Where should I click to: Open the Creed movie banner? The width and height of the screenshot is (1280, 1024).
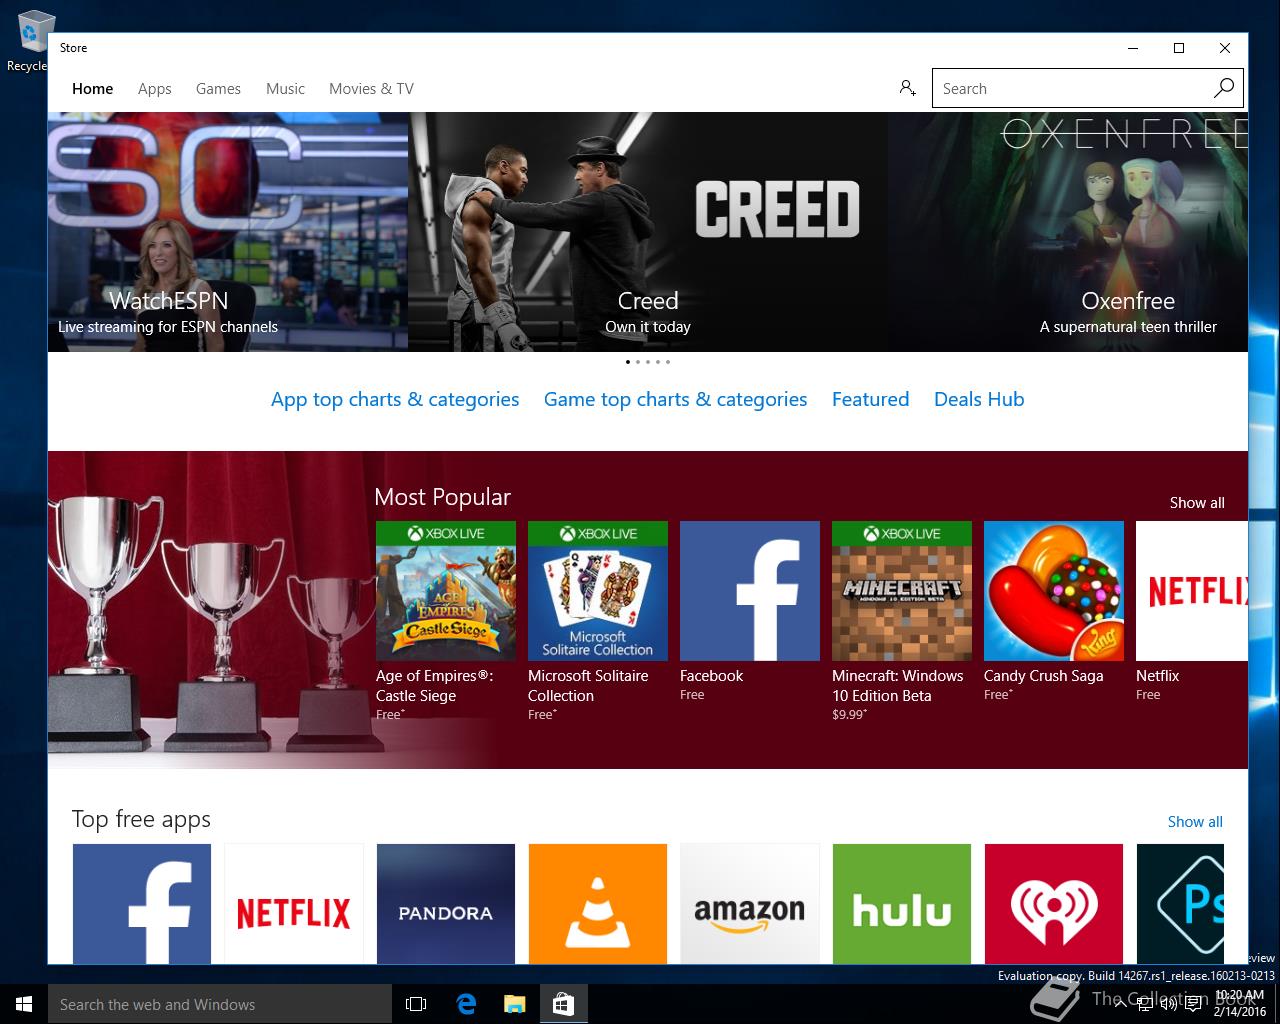(648, 232)
